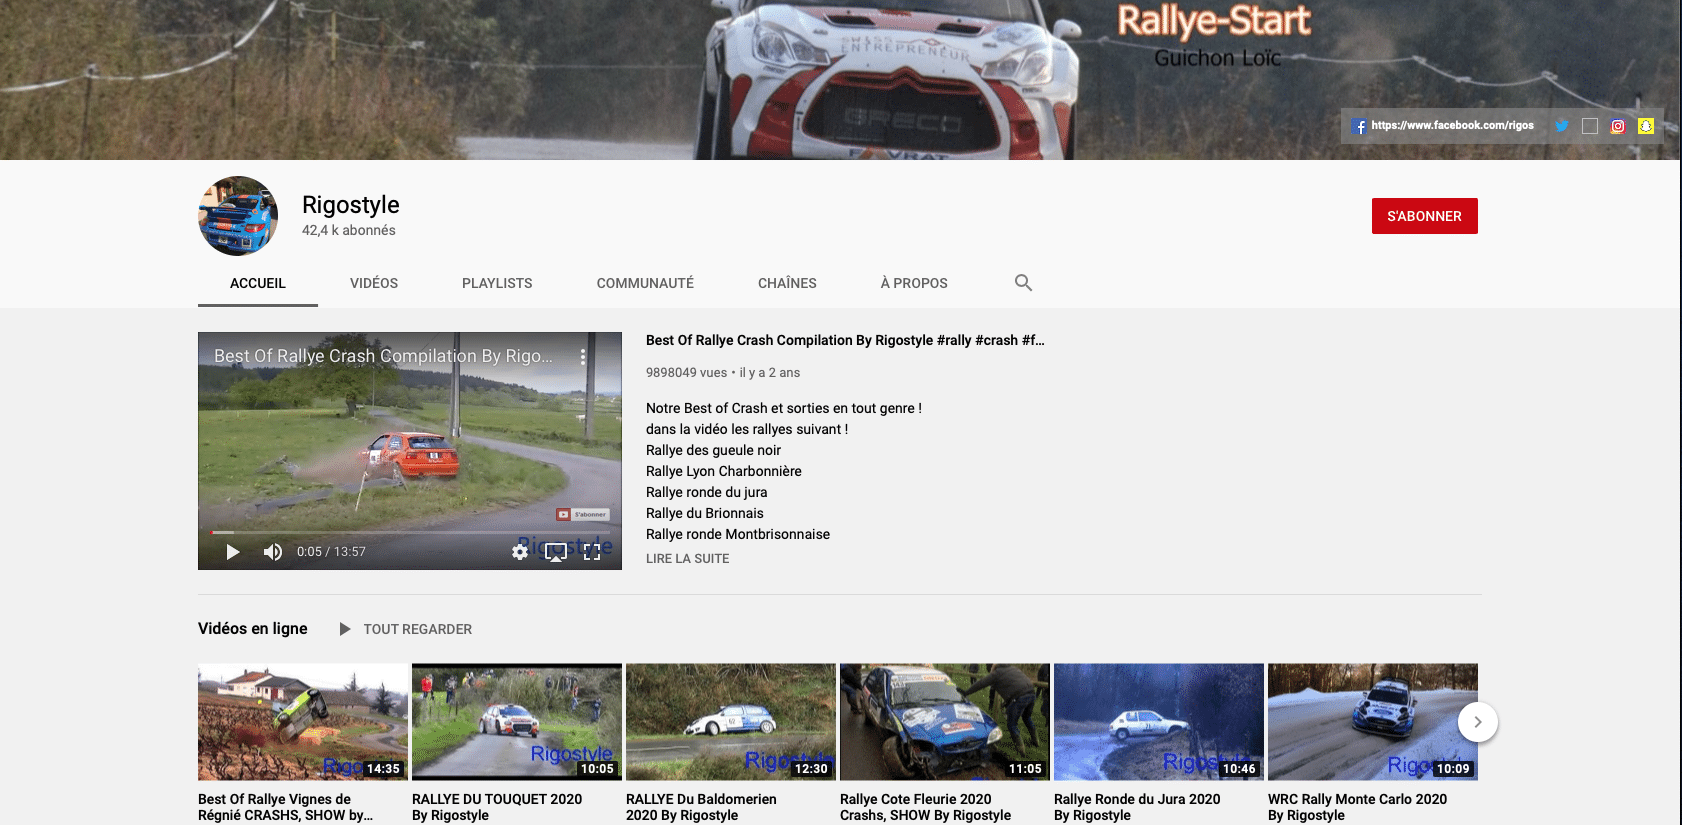Click the video title overlay in player
Screen dimensions: 1682x825
383,356
